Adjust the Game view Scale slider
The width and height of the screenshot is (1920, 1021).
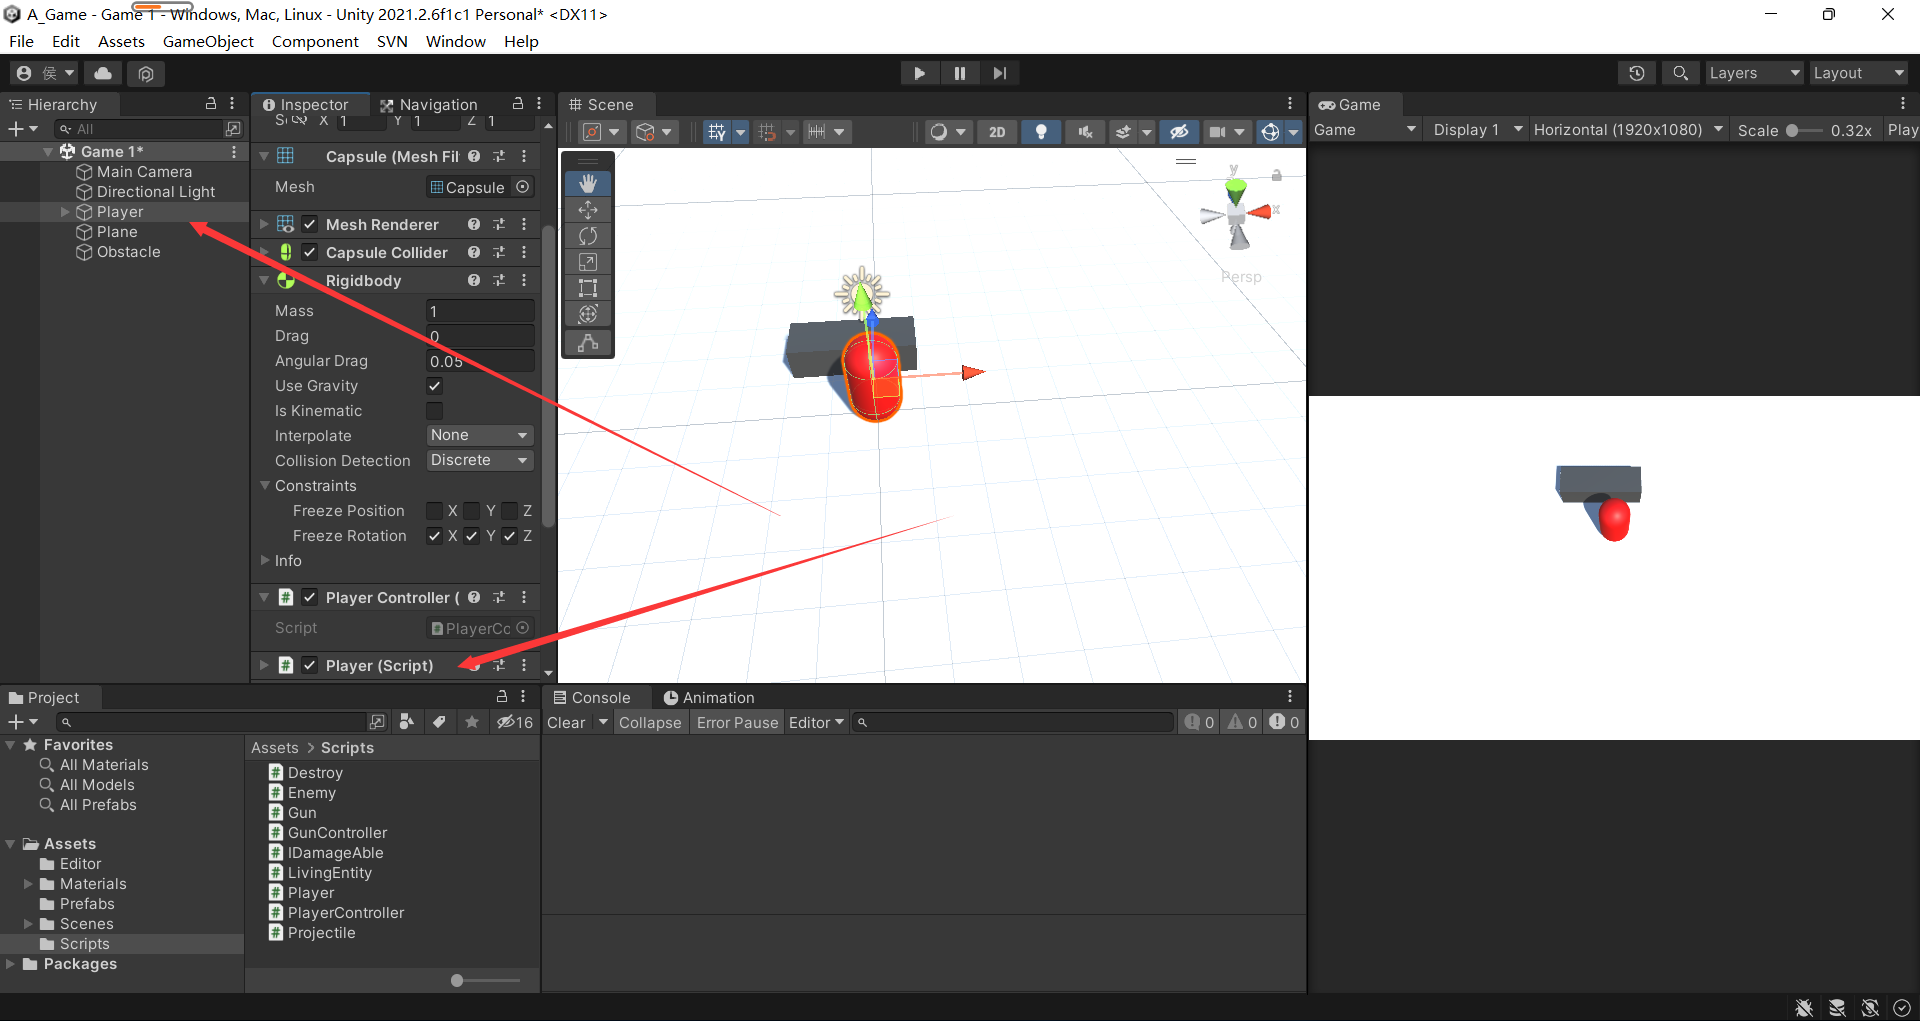click(1803, 131)
